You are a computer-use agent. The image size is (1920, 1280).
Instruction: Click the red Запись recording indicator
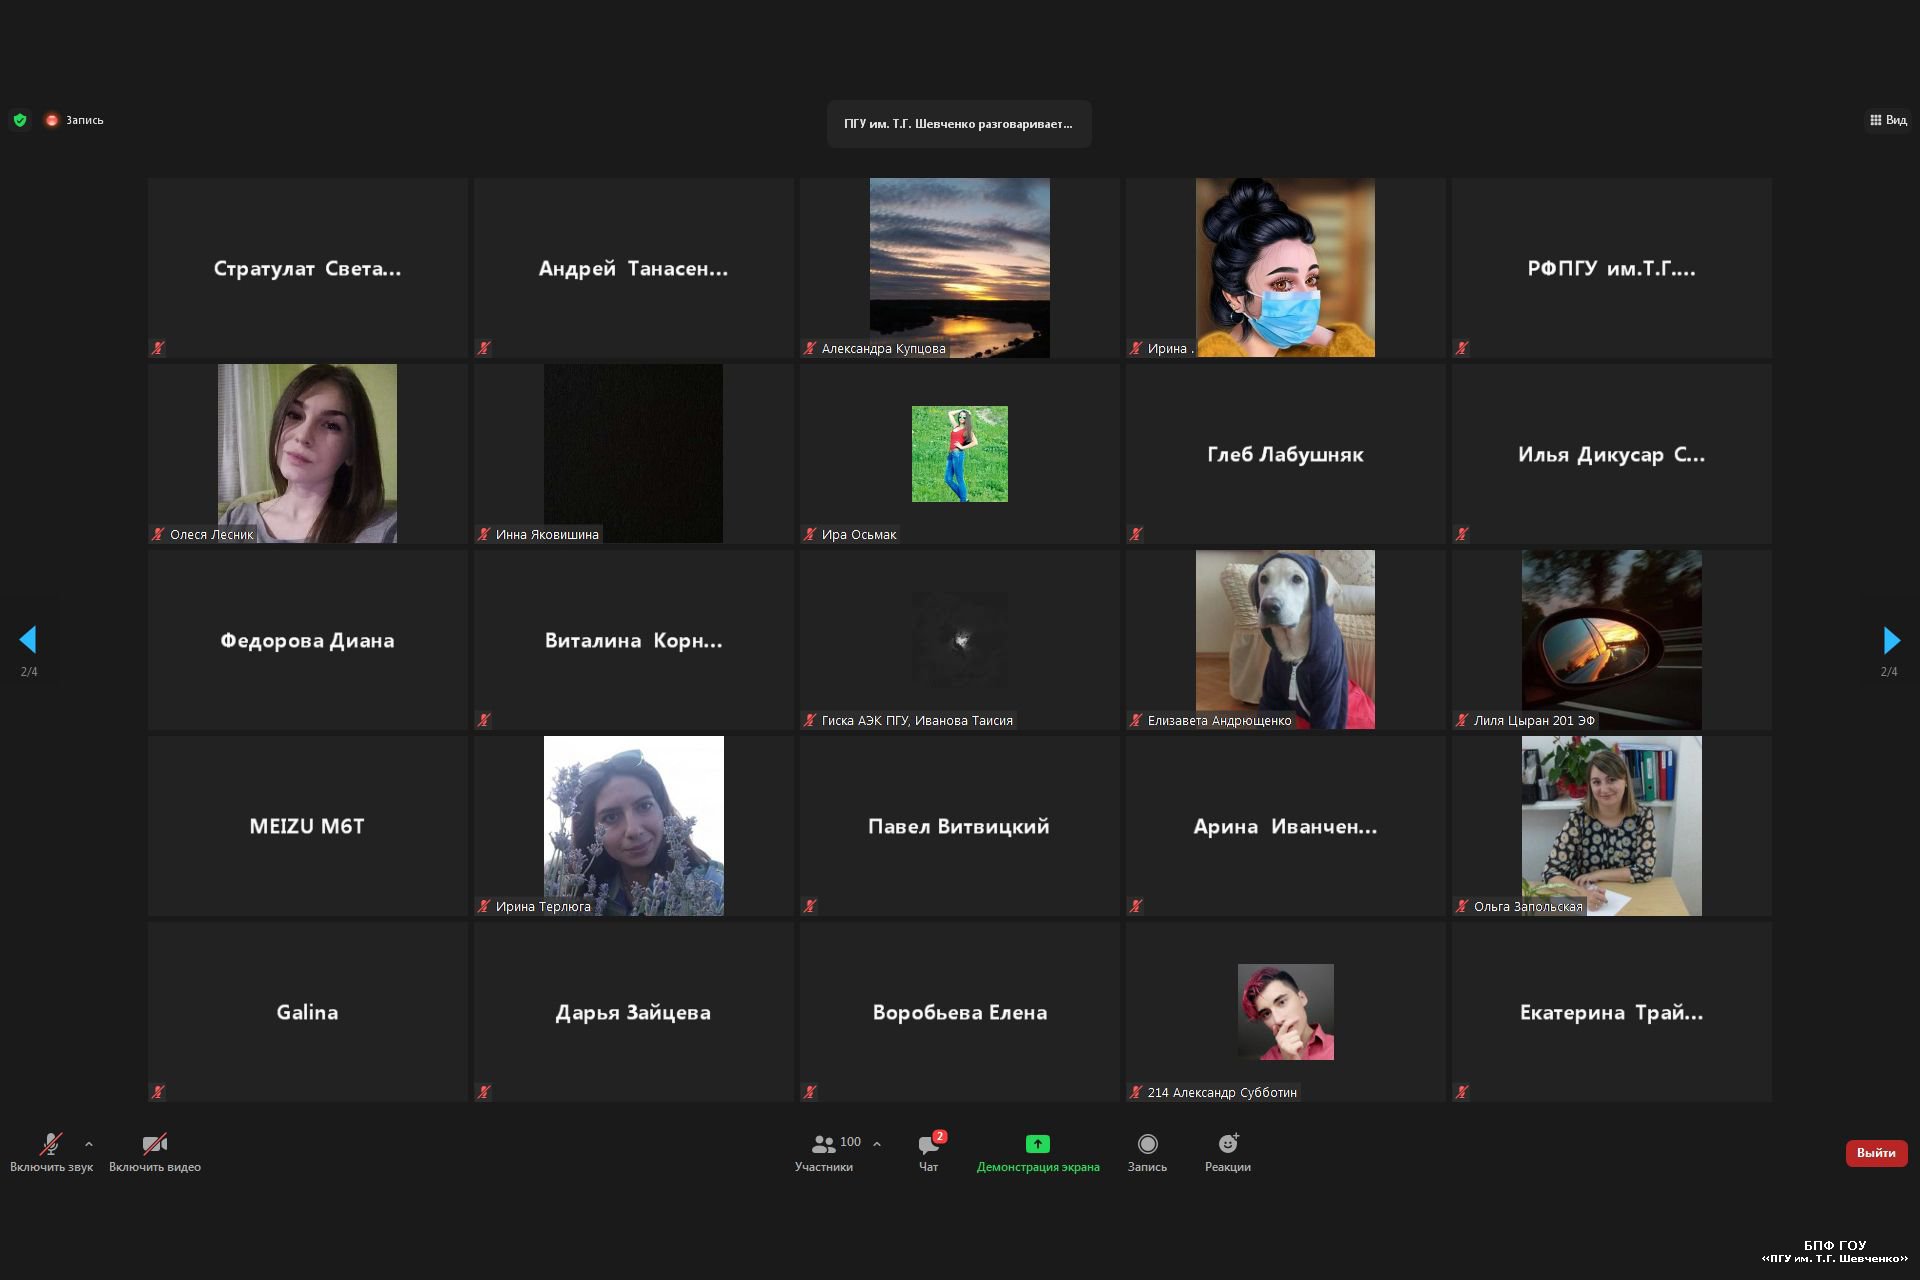click(x=75, y=120)
